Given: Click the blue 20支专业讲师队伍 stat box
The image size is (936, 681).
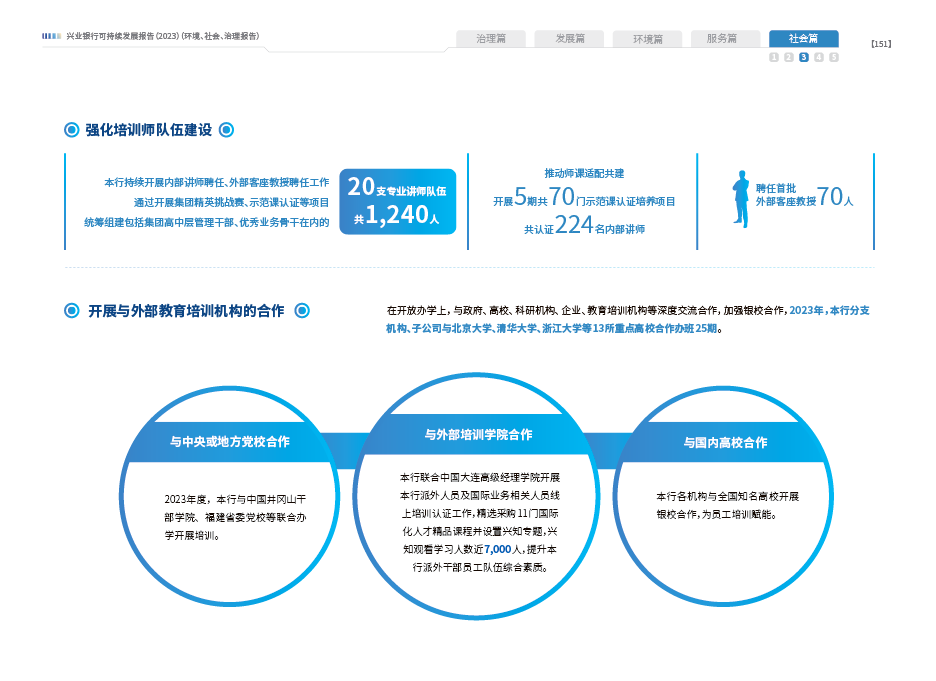Looking at the screenshot, I should (398, 201).
